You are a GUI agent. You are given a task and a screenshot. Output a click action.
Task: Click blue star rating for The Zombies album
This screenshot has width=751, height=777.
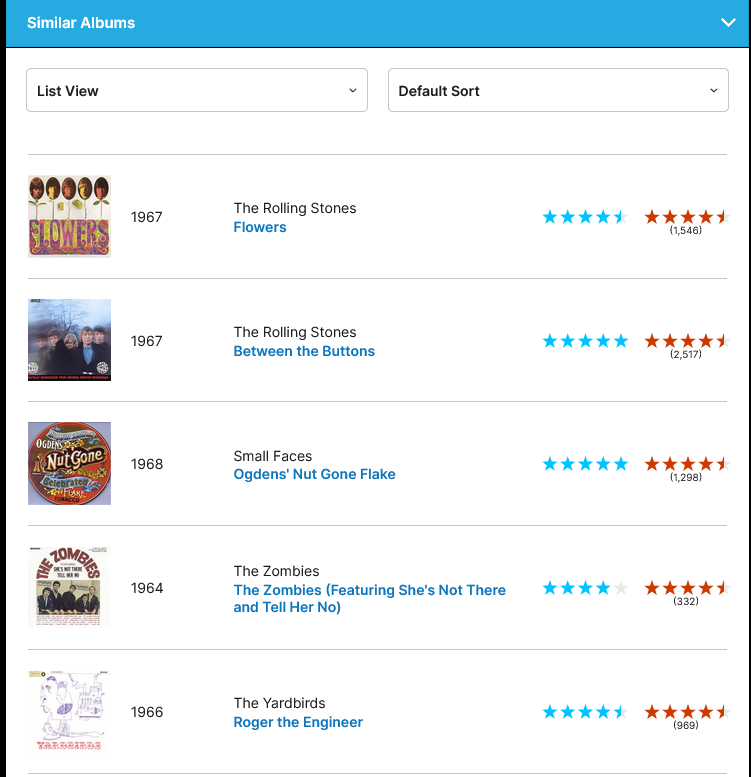click(585, 588)
